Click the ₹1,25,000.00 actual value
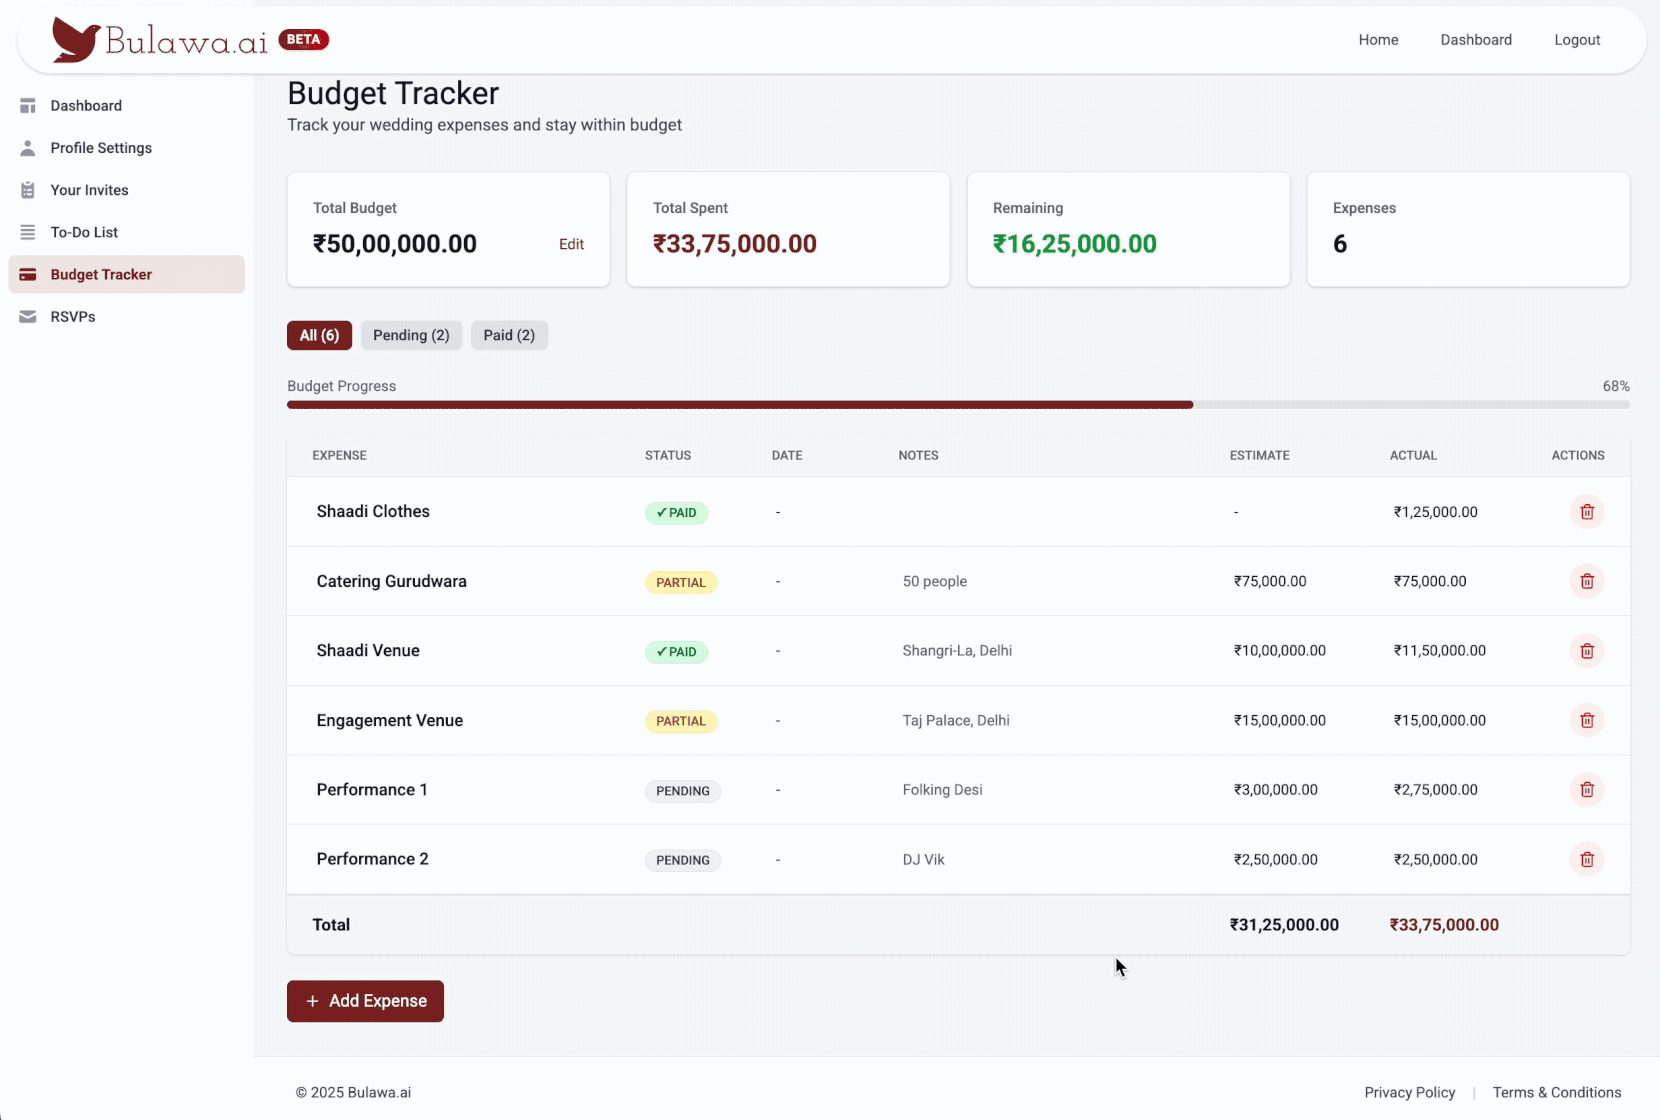1660x1120 pixels. 1435,512
